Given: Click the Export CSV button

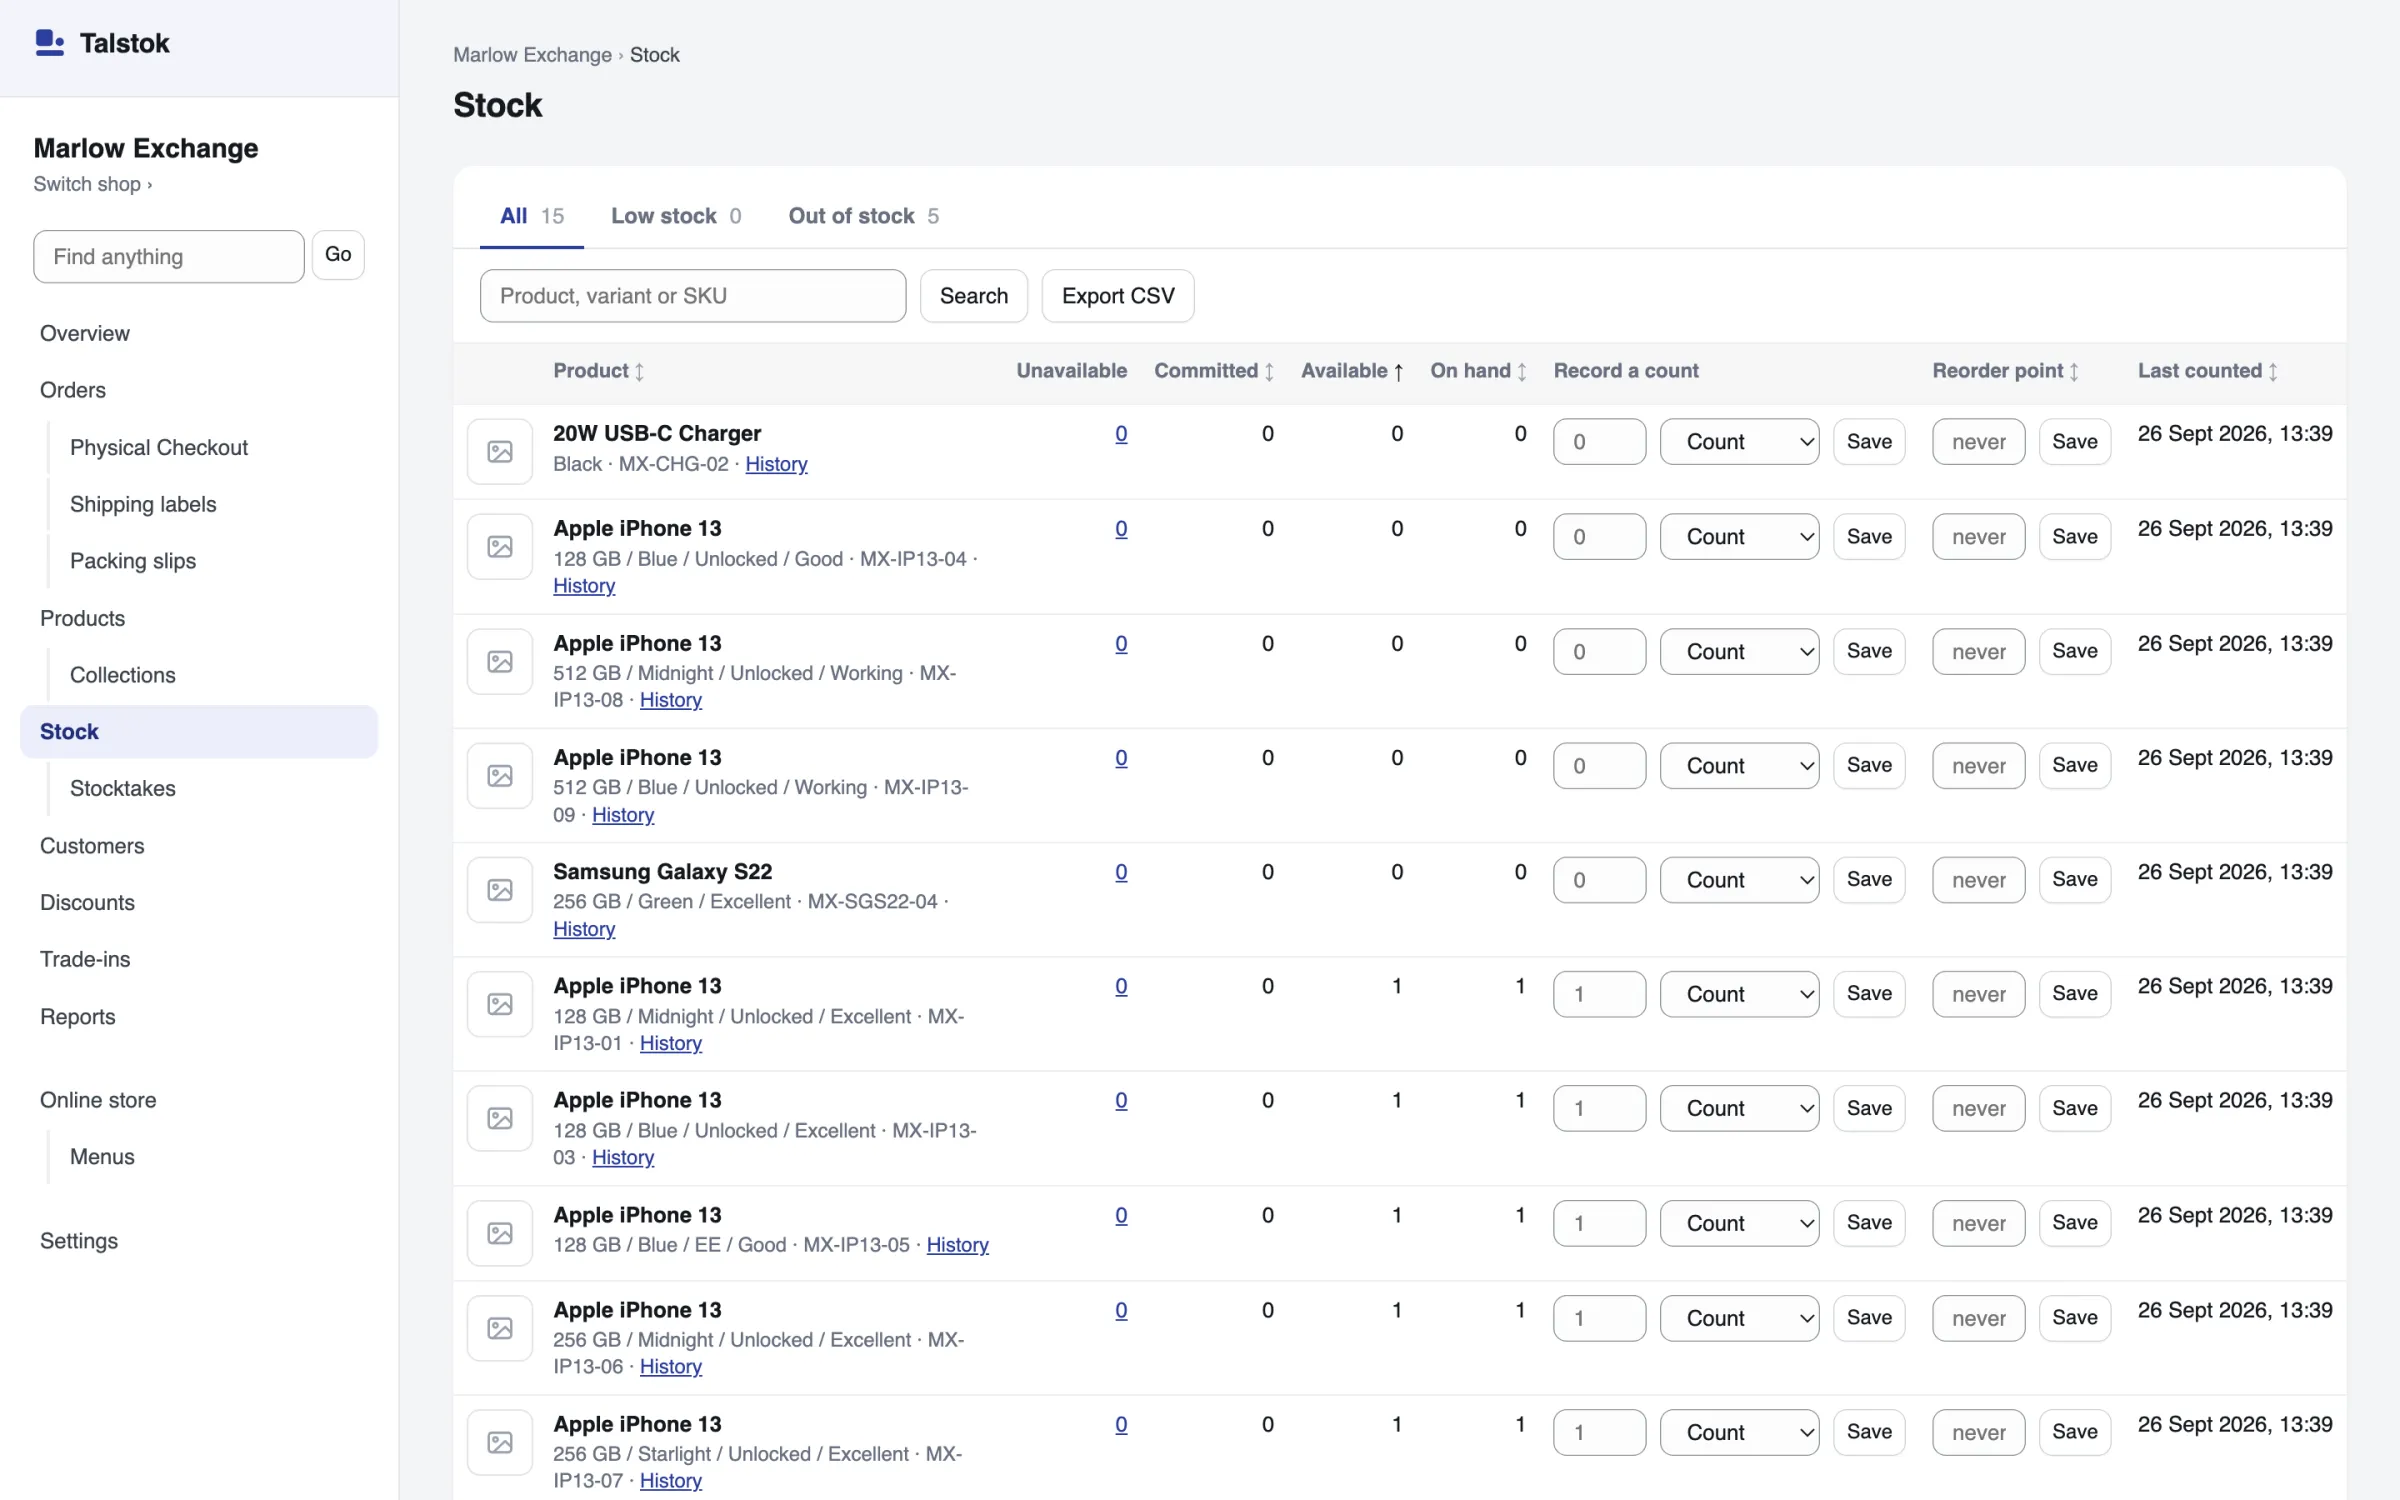Looking at the screenshot, I should click(1118, 296).
